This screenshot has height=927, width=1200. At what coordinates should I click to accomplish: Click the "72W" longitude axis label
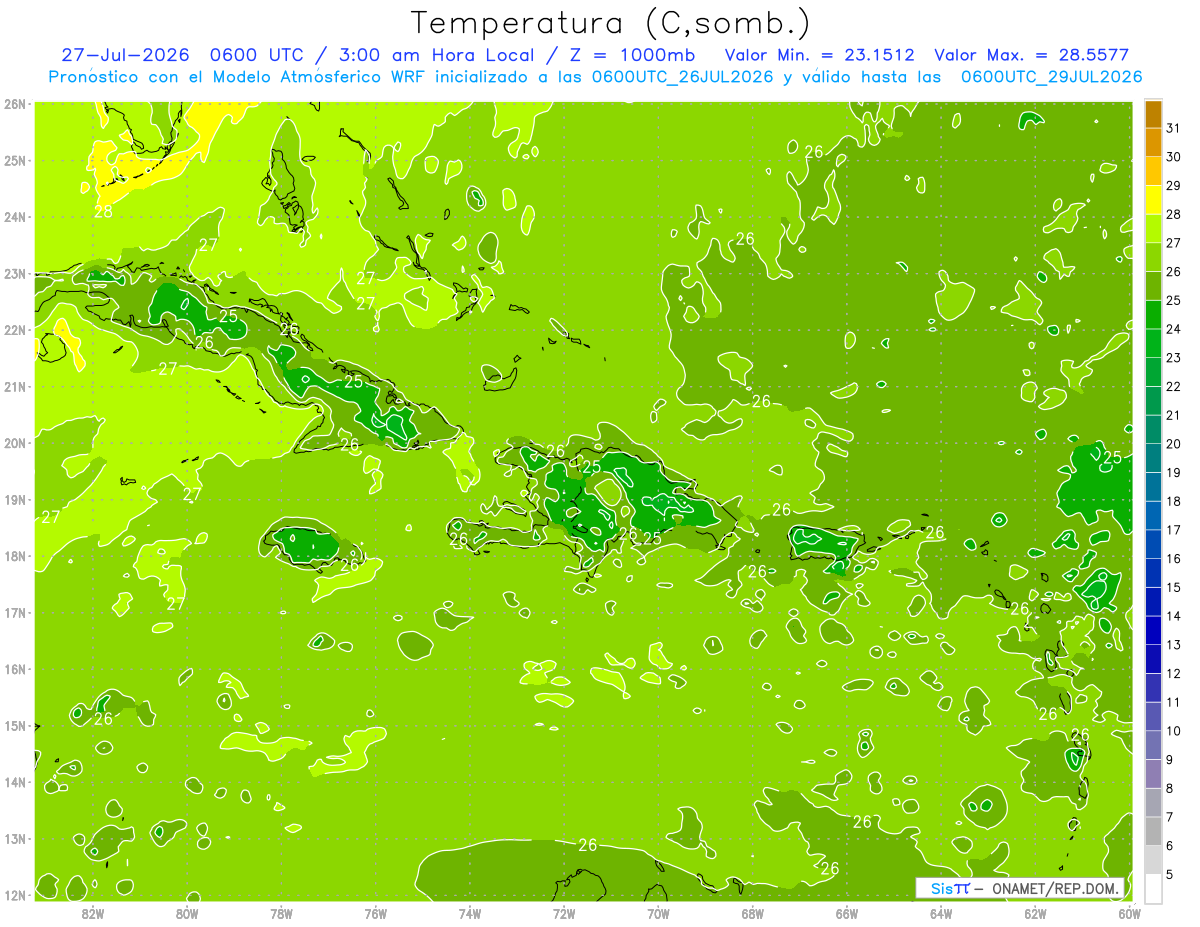point(564,913)
